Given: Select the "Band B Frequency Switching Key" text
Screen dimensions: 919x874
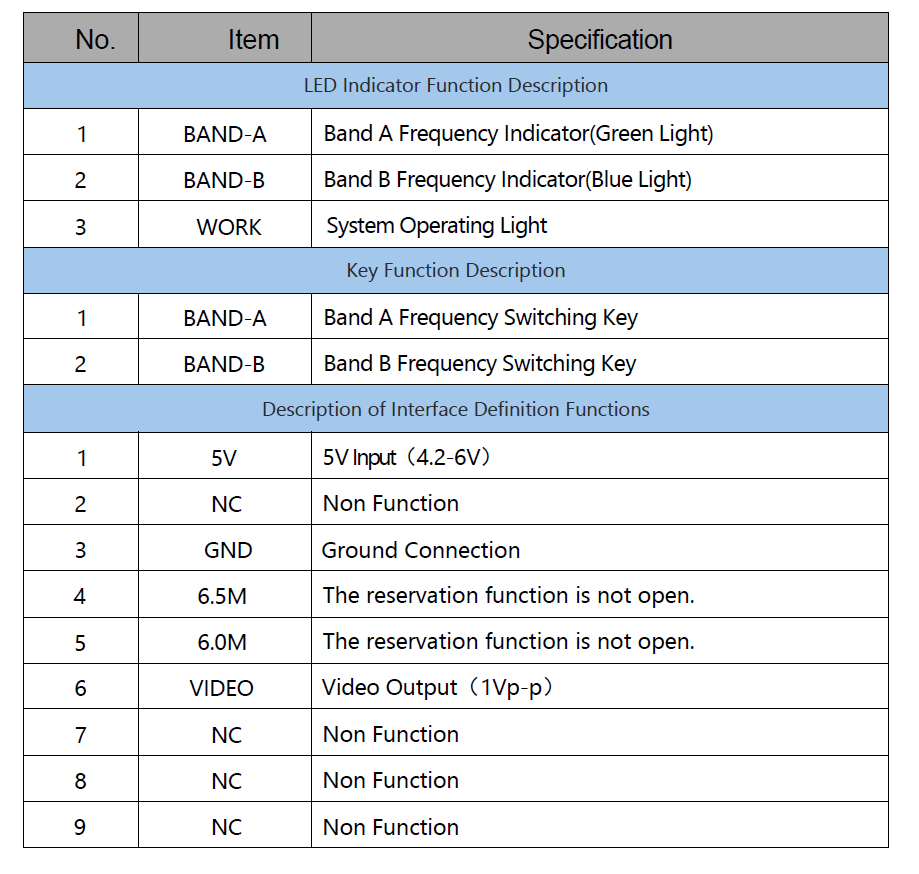Looking at the screenshot, I should pos(479,364).
